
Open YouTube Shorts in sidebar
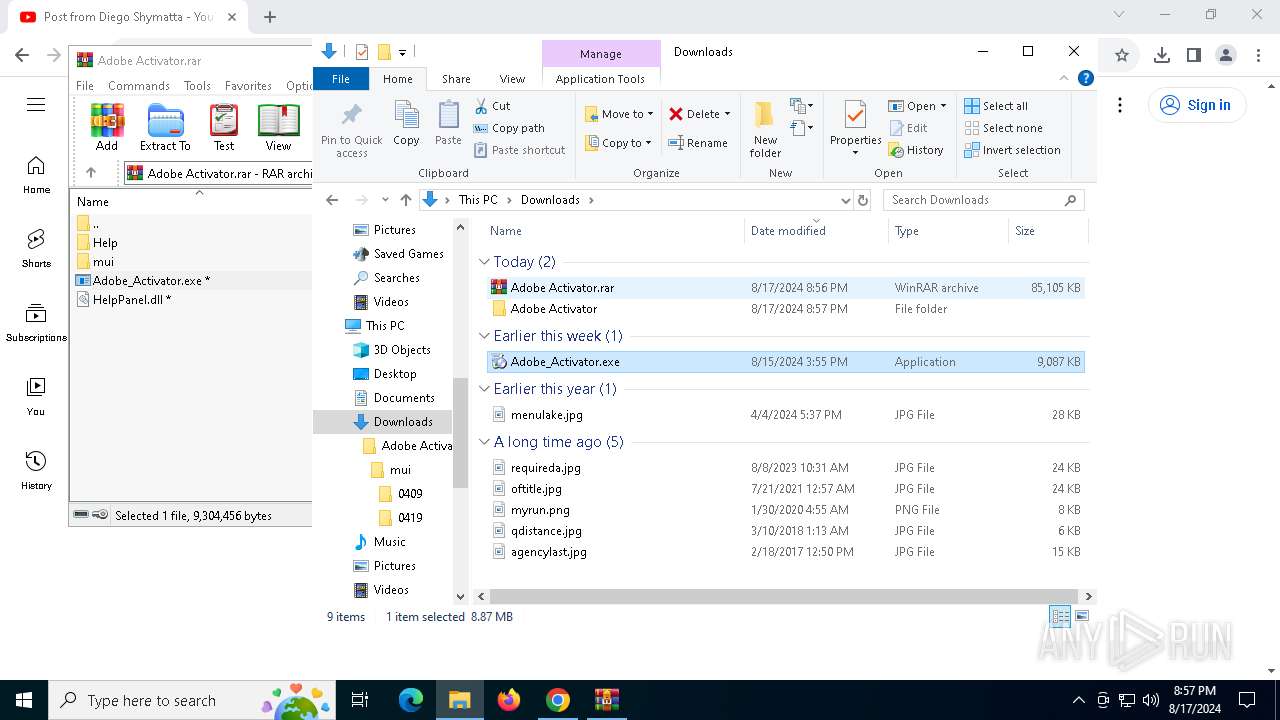tap(36, 248)
